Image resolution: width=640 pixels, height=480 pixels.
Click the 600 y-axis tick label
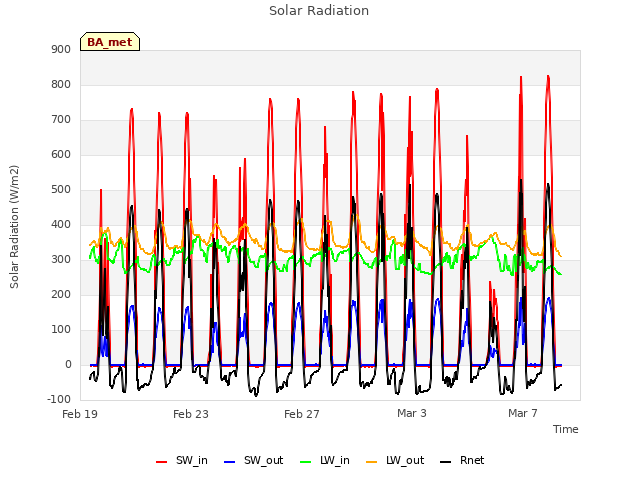pyautogui.click(x=61, y=154)
